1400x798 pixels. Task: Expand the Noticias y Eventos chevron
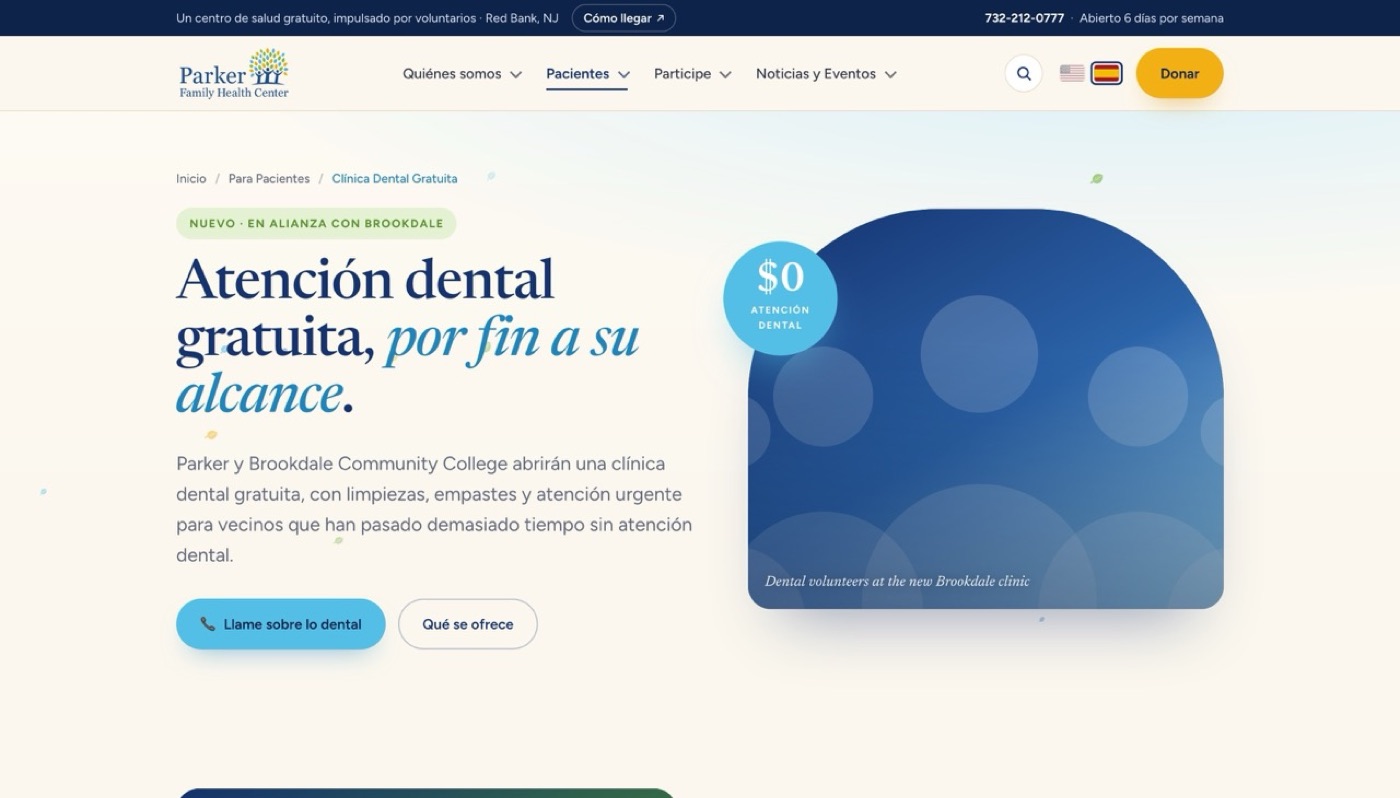point(890,74)
